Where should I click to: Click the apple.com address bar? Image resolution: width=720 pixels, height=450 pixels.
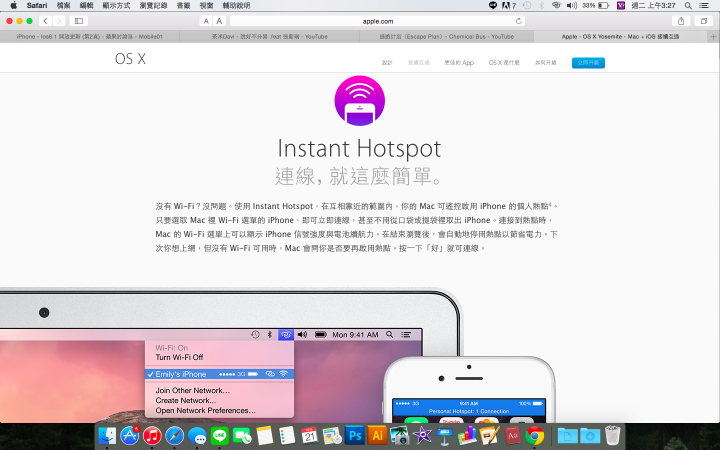377,21
